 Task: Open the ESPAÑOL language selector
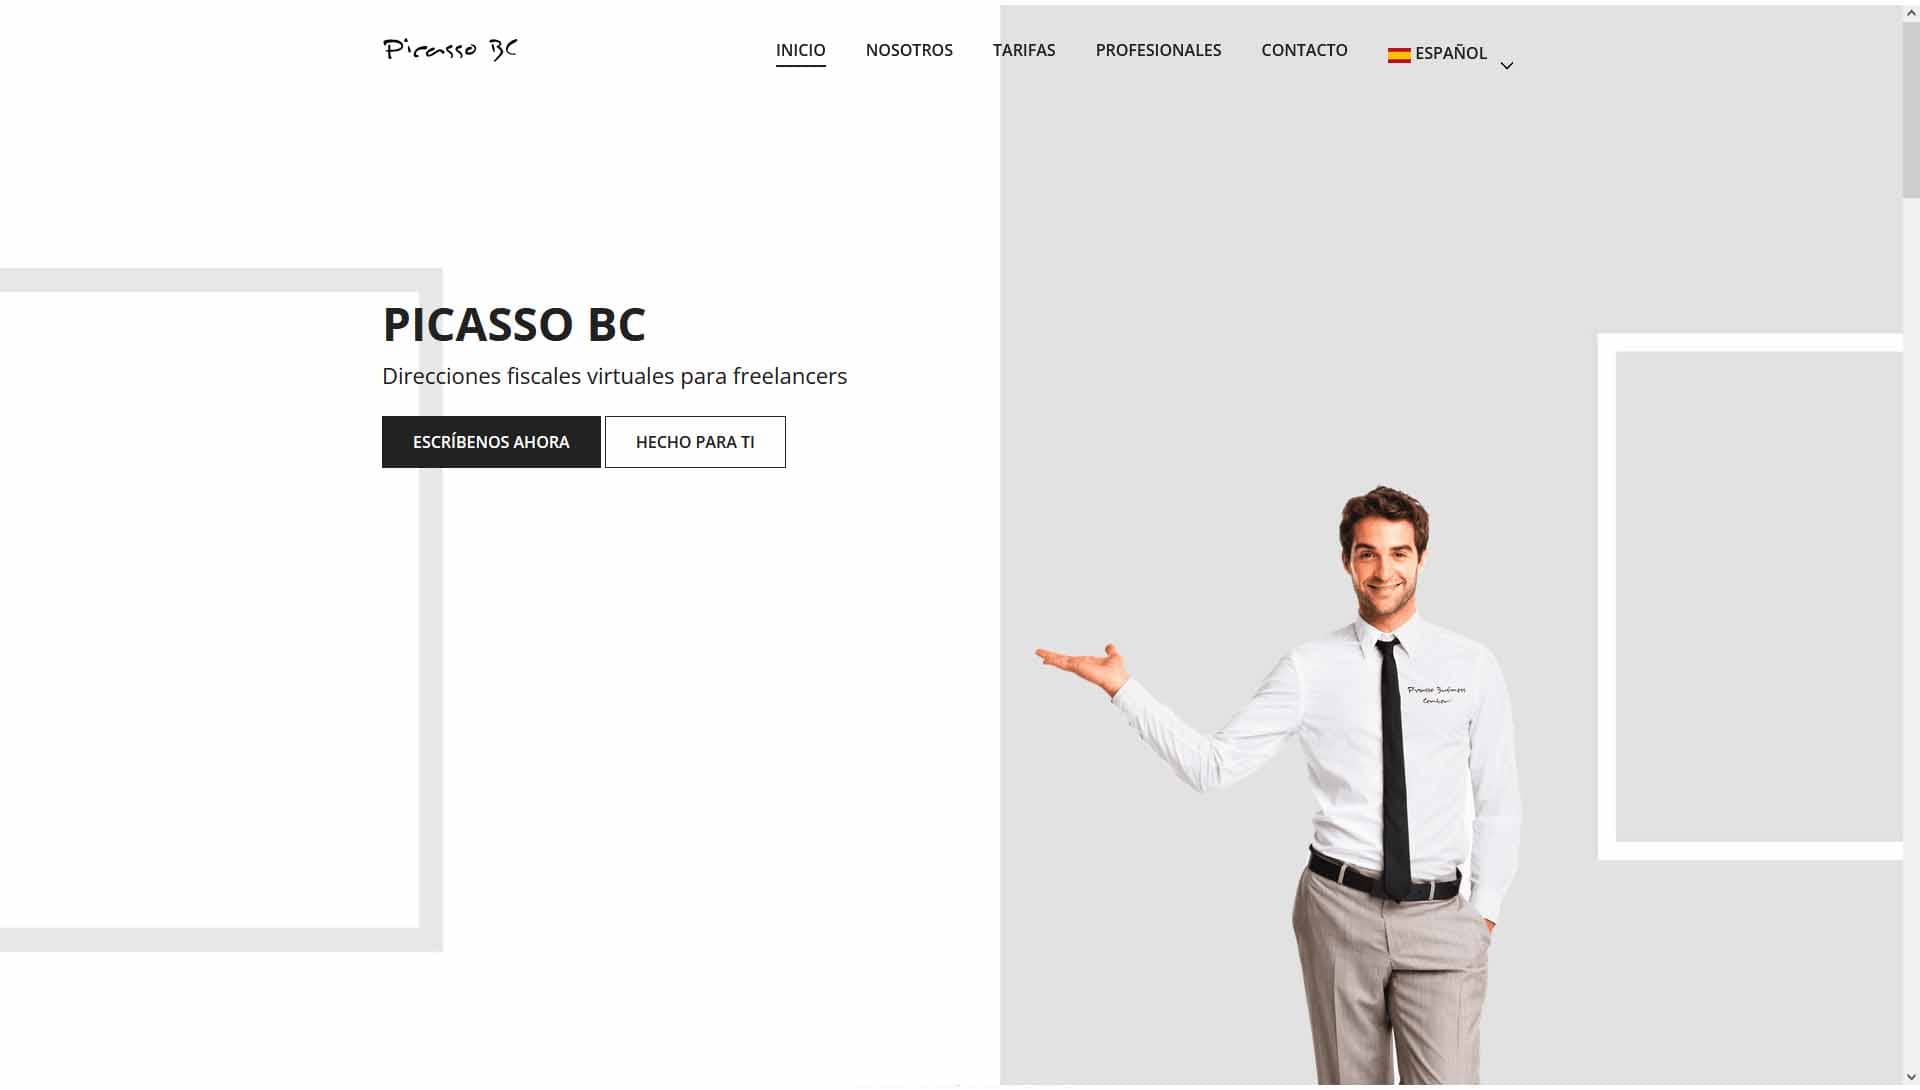(1450, 53)
